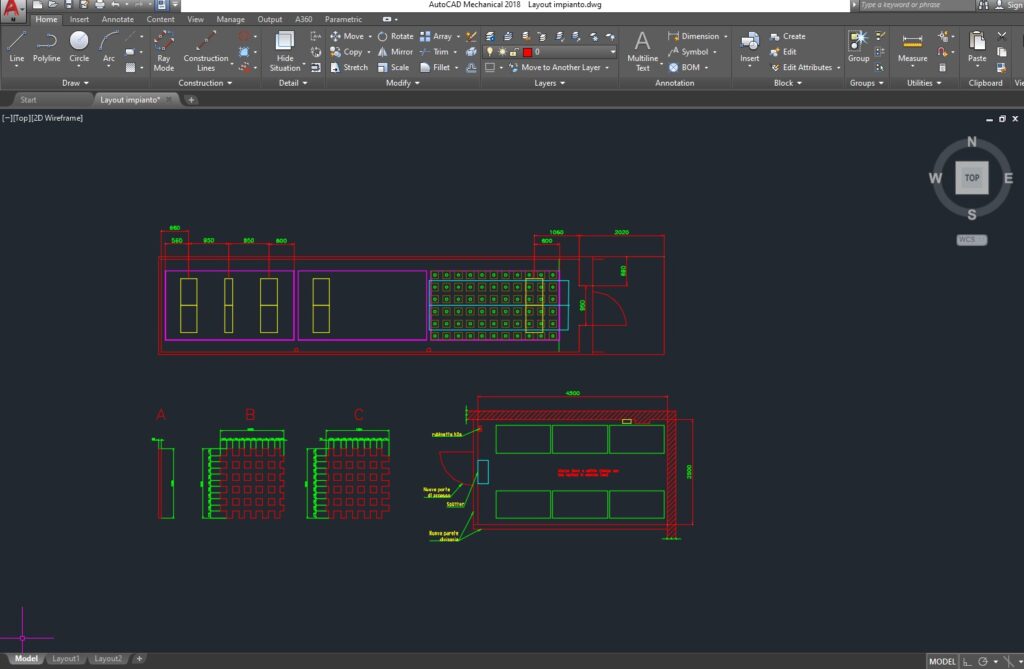Click the Print icon in quick access toolbar
The width and height of the screenshot is (1024, 669).
click(x=99, y=5)
